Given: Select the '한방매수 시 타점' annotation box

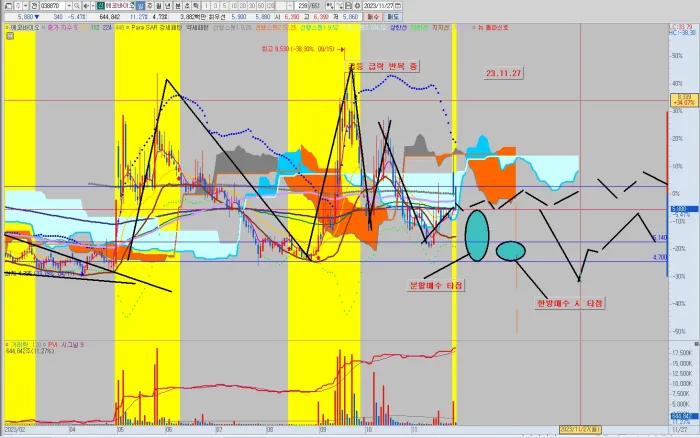Looking at the screenshot, I should pyautogui.click(x=570, y=303).
